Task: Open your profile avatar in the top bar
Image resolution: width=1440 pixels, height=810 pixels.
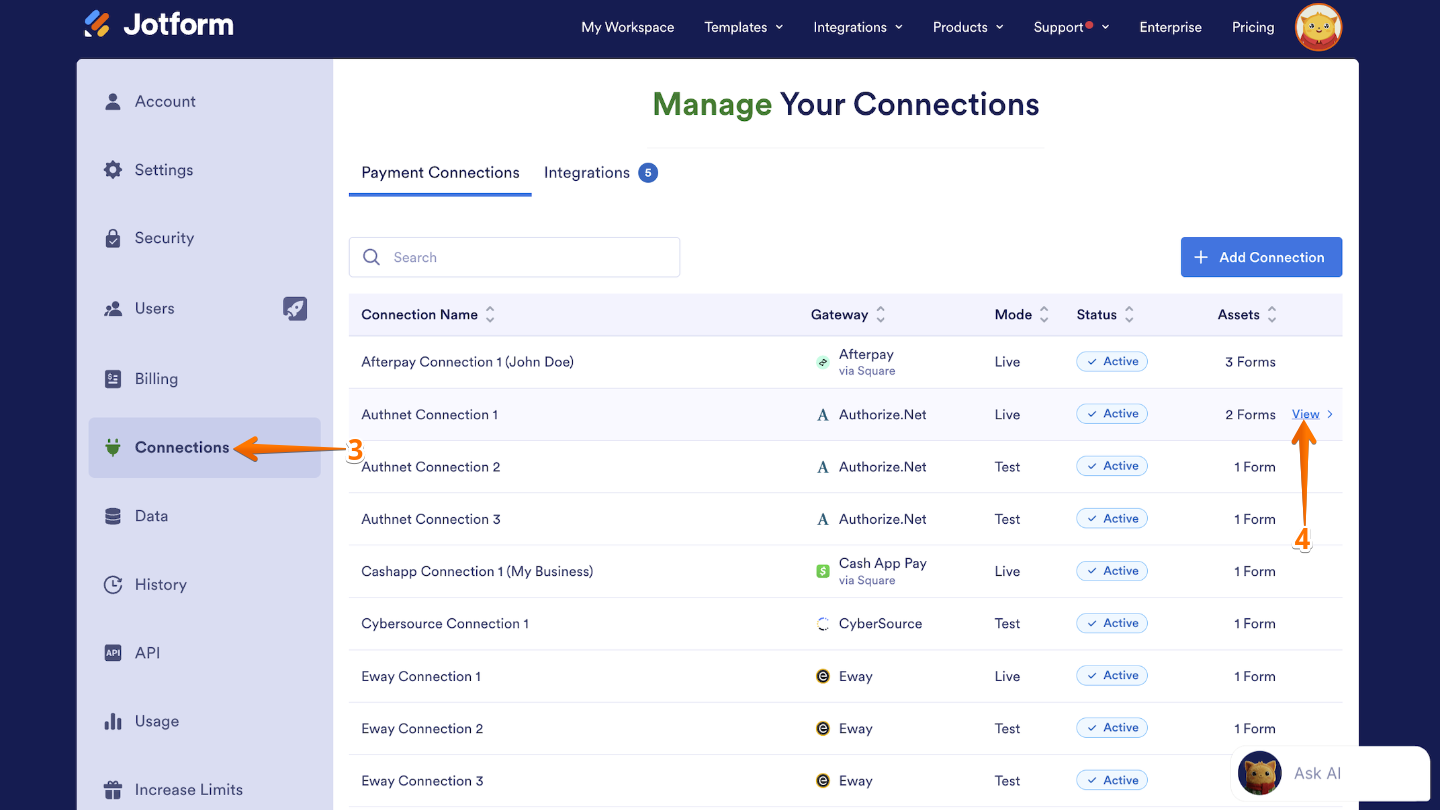Action: 1318,27
